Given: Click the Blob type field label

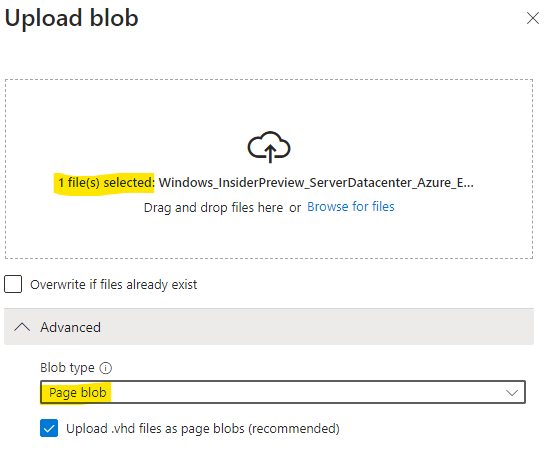Looking at the screenshot, I should pyautogui.click(x=67, y=368).
